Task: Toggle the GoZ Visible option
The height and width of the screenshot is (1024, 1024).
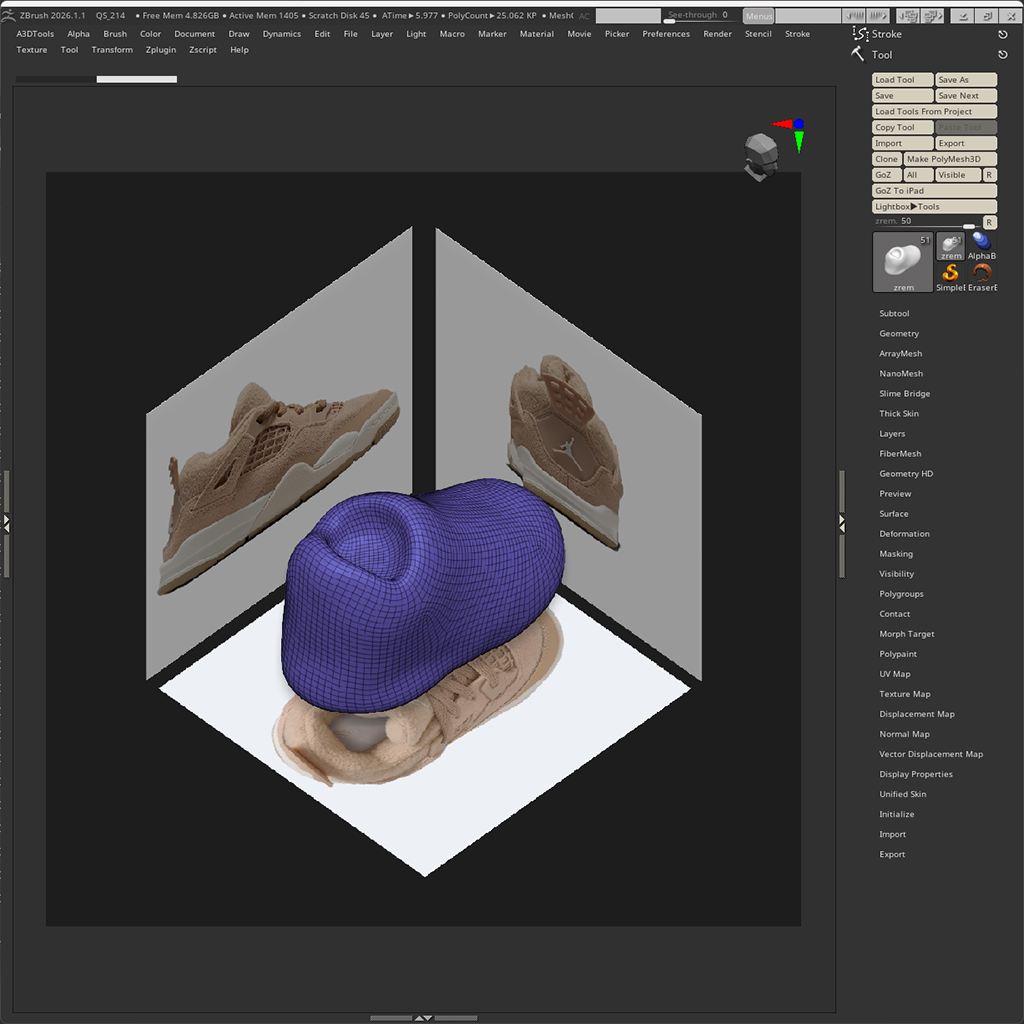Action: click(x=958, y=175)
